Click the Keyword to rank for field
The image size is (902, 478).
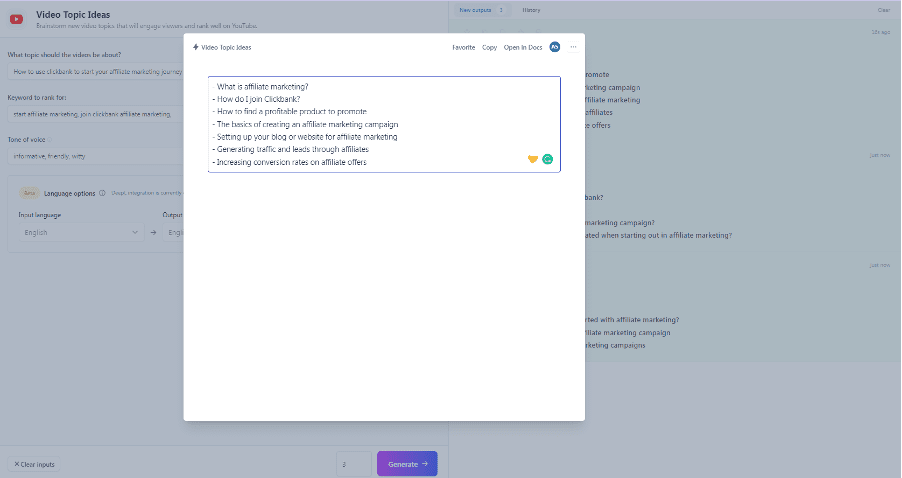pyautogui.click(x=95, y=114)
